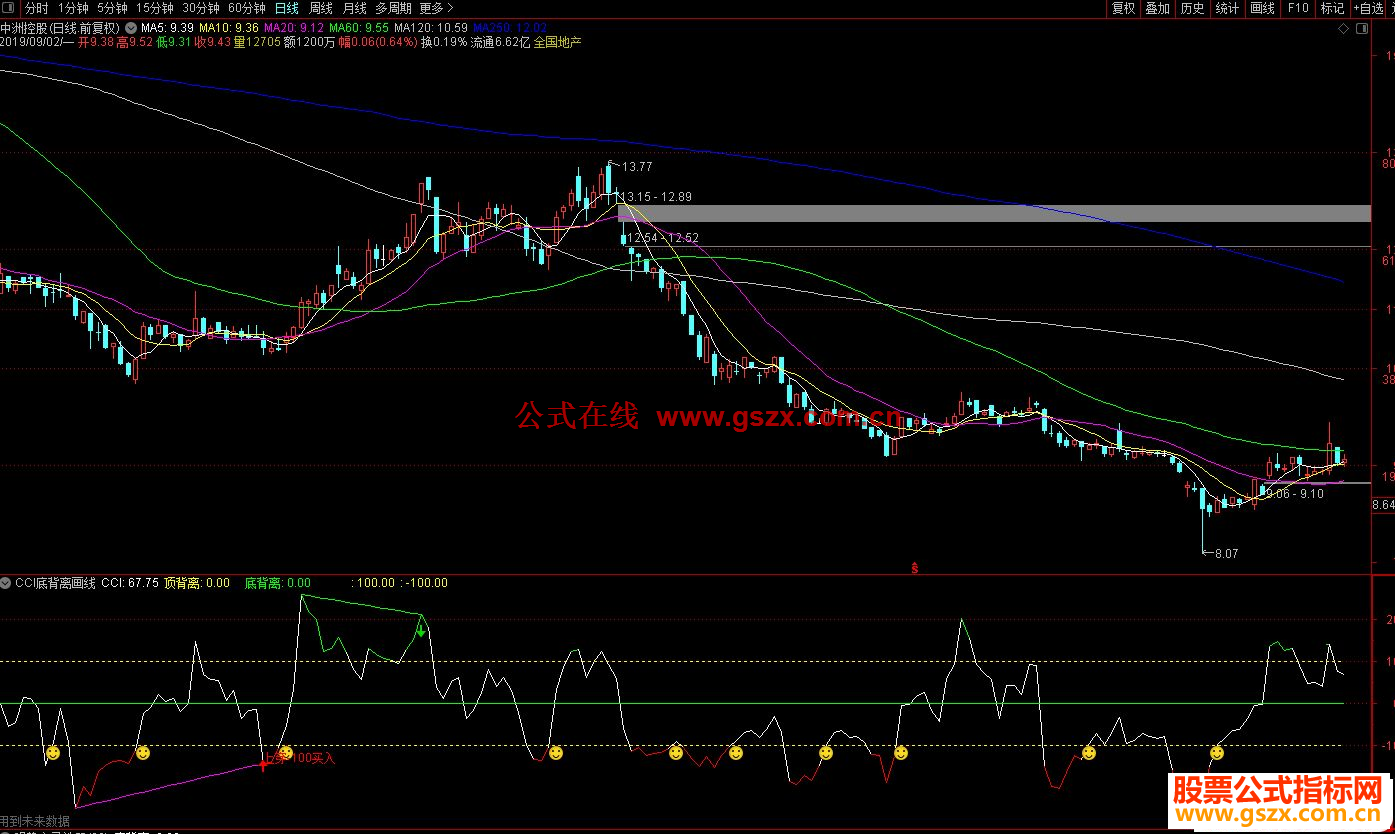Open the 多周期 multi-period view

pos(393,8)
